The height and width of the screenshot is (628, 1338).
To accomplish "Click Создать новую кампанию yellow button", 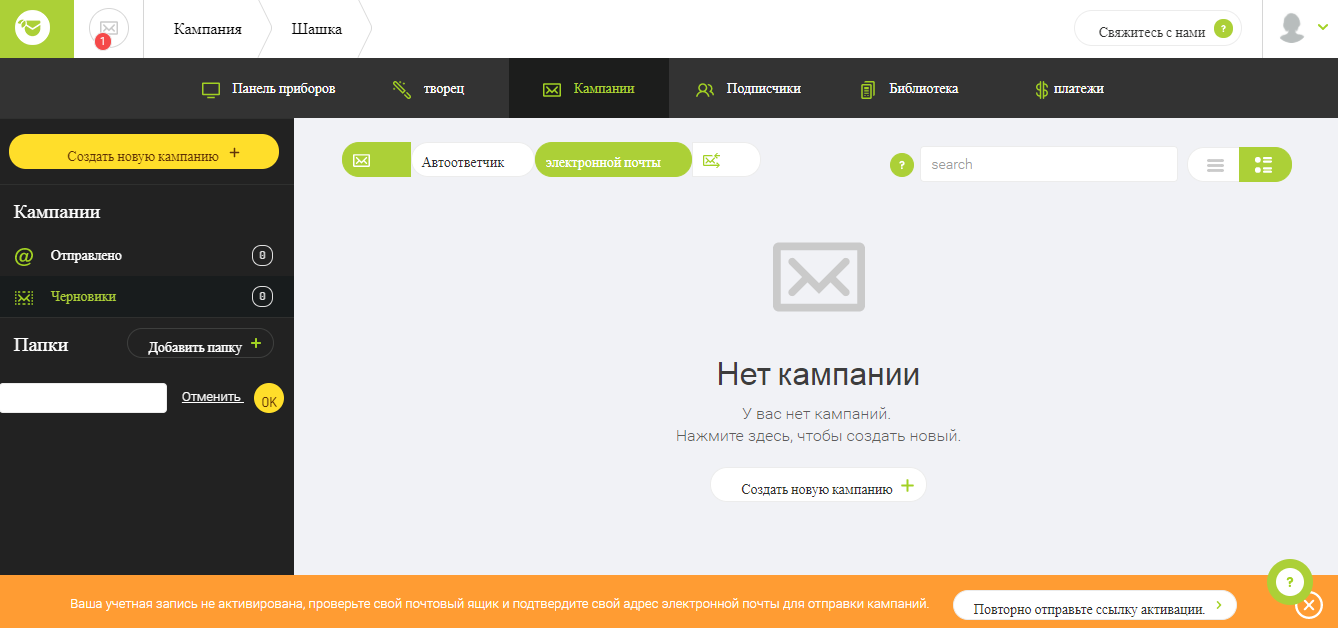I will tap(143, 151).
